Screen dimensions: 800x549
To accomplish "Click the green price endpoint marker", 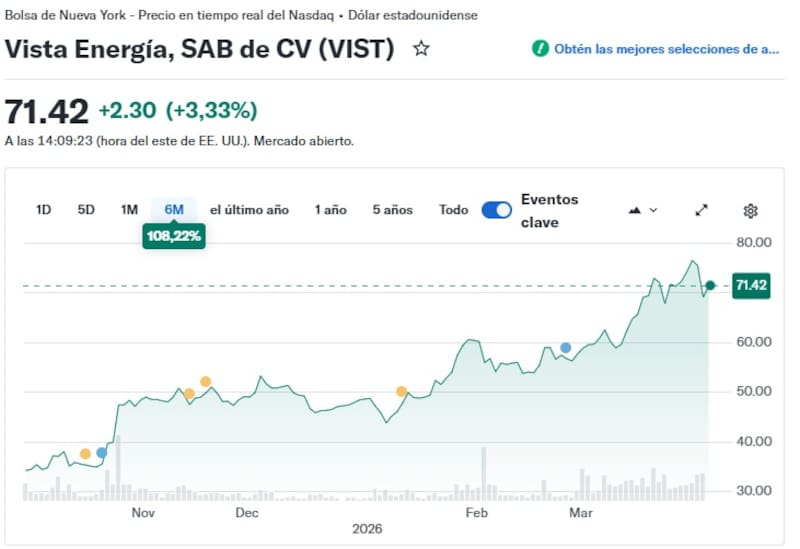I will point(710,286).
